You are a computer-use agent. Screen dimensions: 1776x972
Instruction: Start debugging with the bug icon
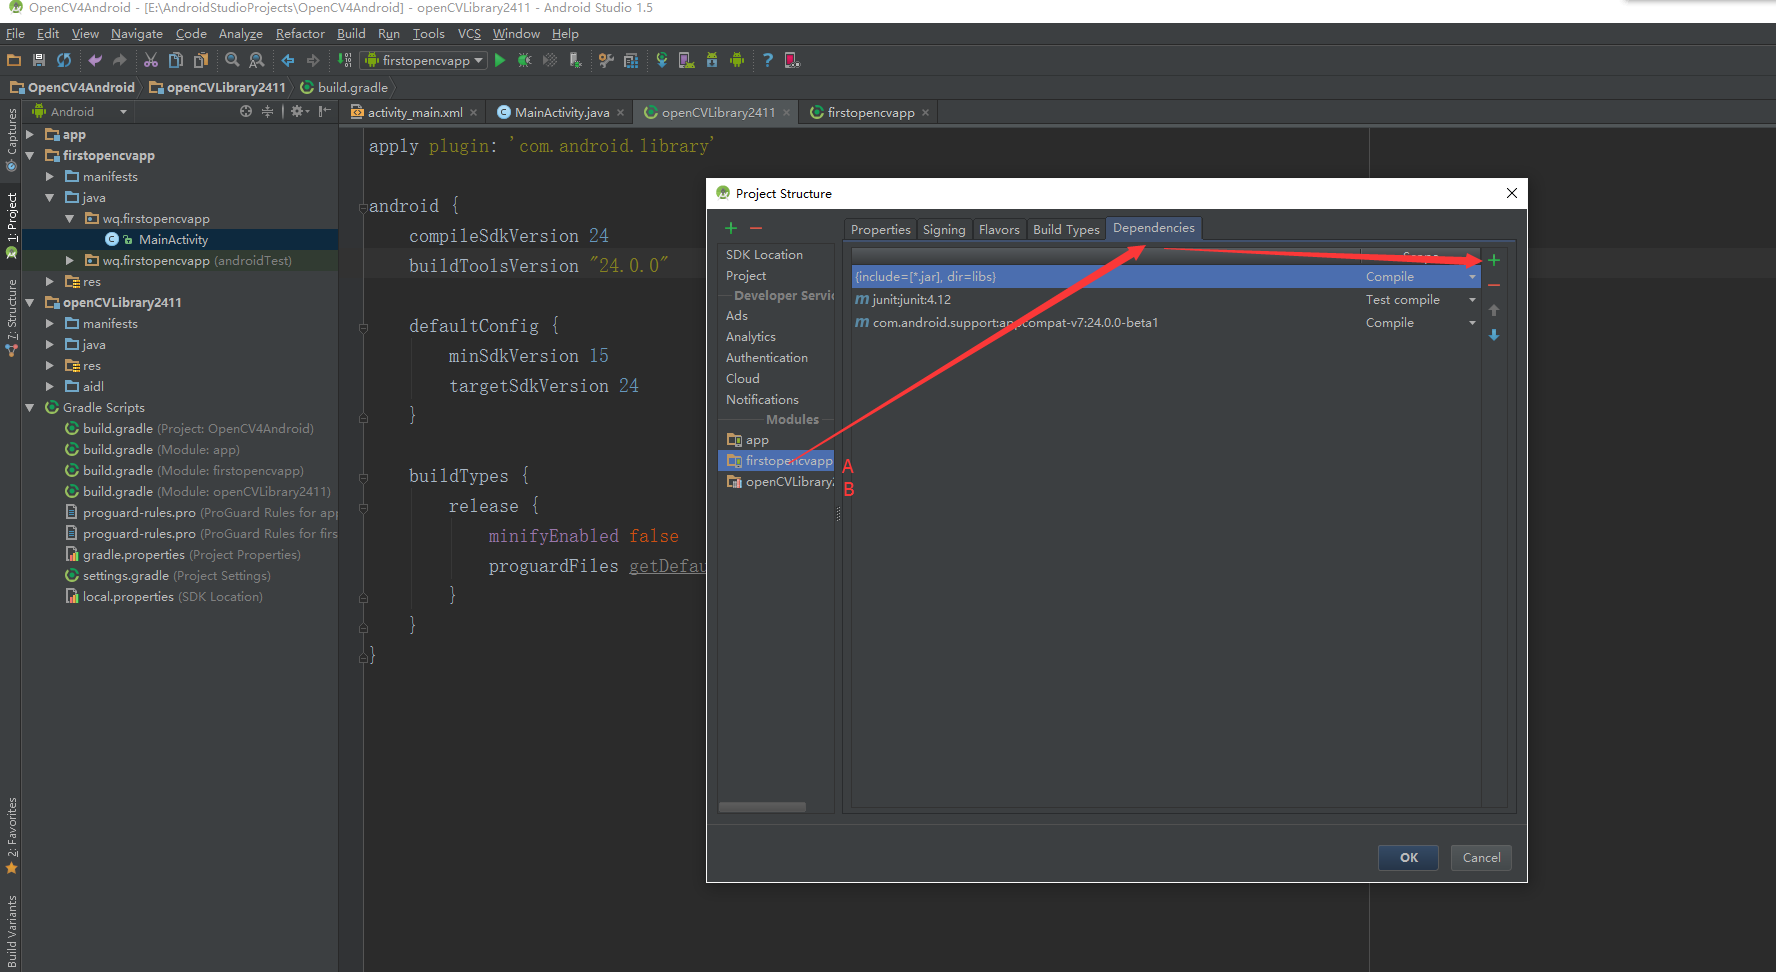coord(524,60)
